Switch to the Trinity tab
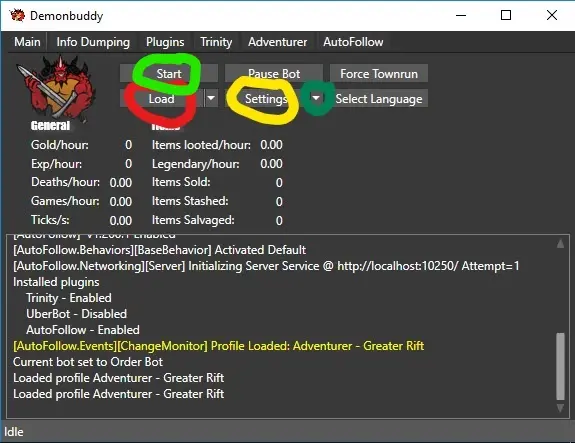 coord(216,42)
